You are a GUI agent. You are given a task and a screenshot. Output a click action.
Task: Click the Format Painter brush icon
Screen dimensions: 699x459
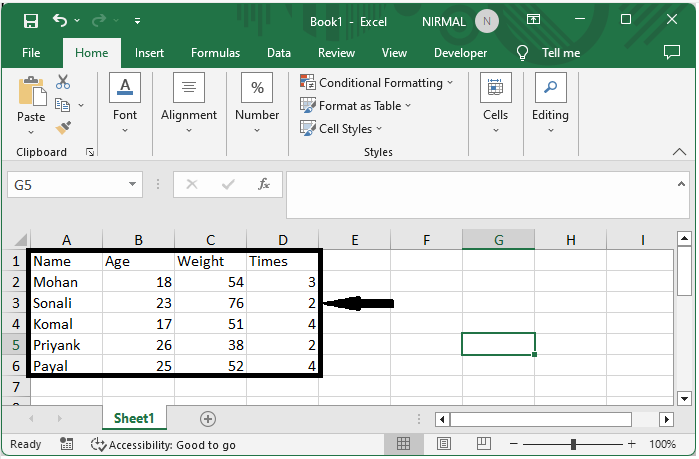point(63,127)
